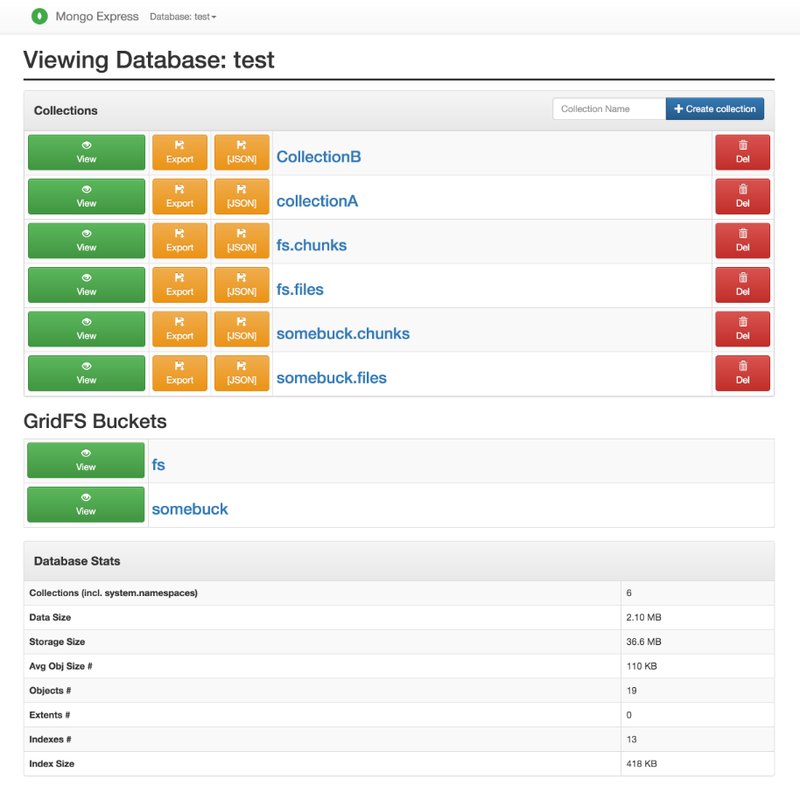Open the somebuck.chunks collection link

tap(343, 333)
